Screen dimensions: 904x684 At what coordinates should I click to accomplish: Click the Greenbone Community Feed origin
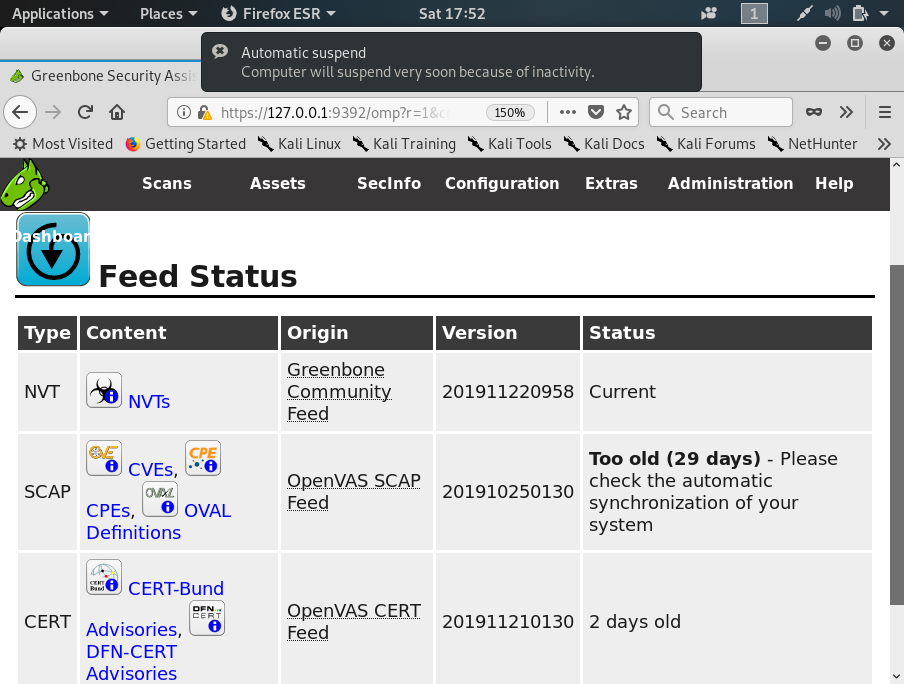pos(339,392)
